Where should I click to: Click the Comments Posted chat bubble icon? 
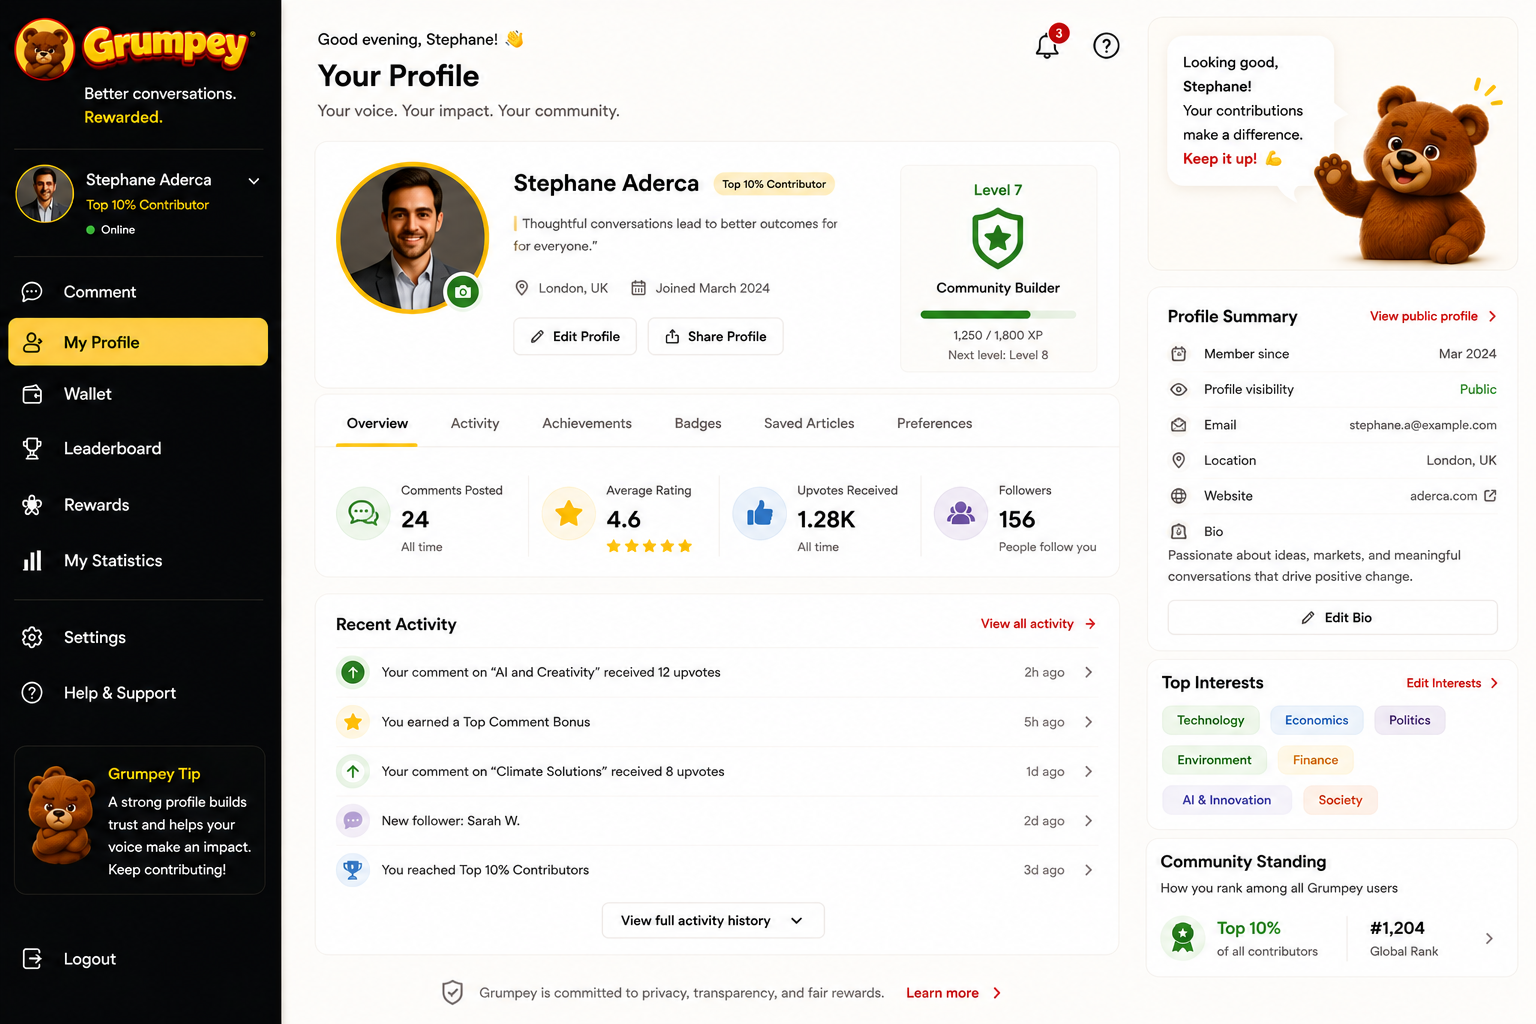[x=363, y=514]
